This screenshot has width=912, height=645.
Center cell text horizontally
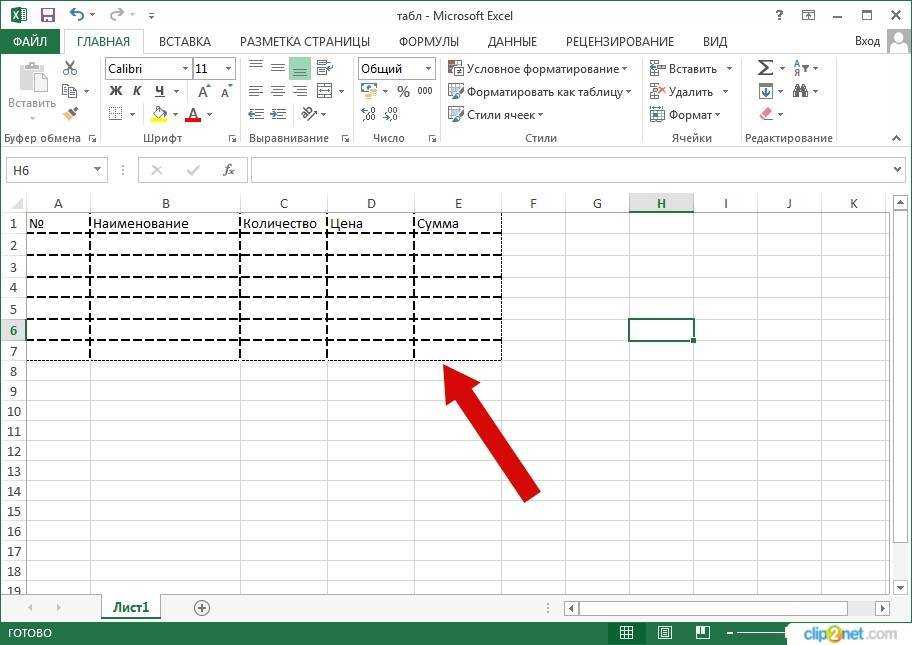pyautogui.click(x=278, y=91)
